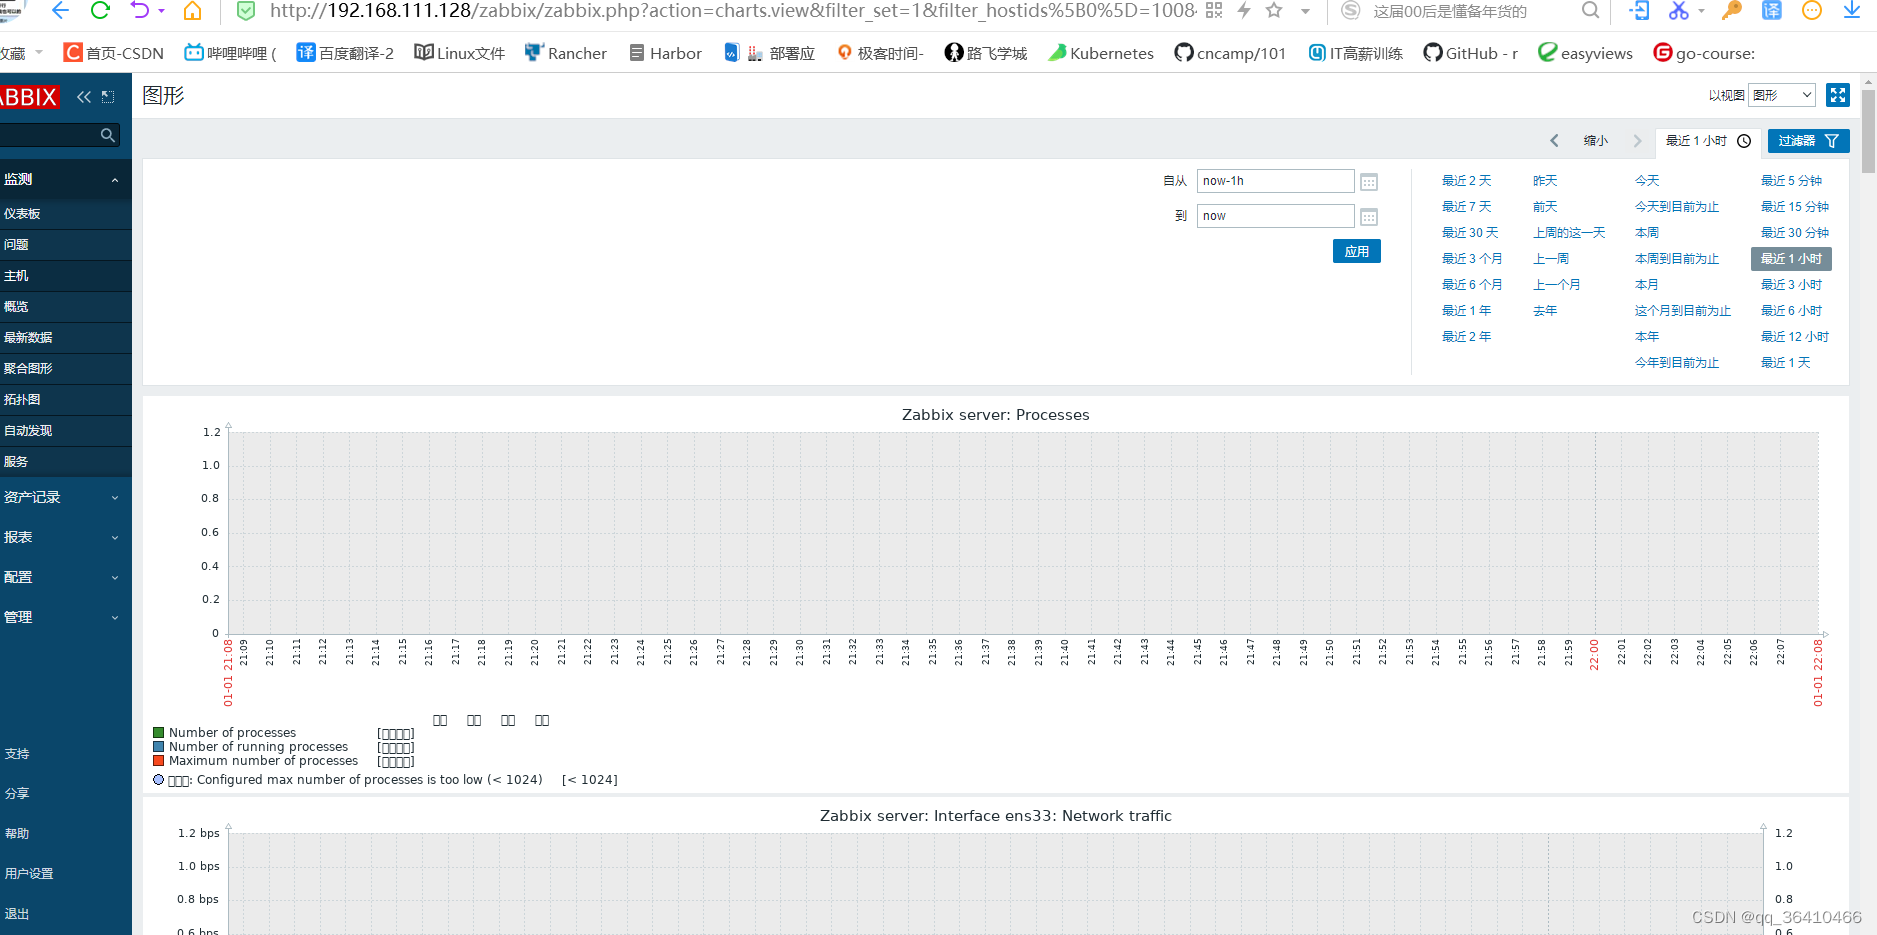The width and height of the screenshot is (1877, 935).
Task: Select the 最近 30 天 time range
Action: coord(1470,233)
